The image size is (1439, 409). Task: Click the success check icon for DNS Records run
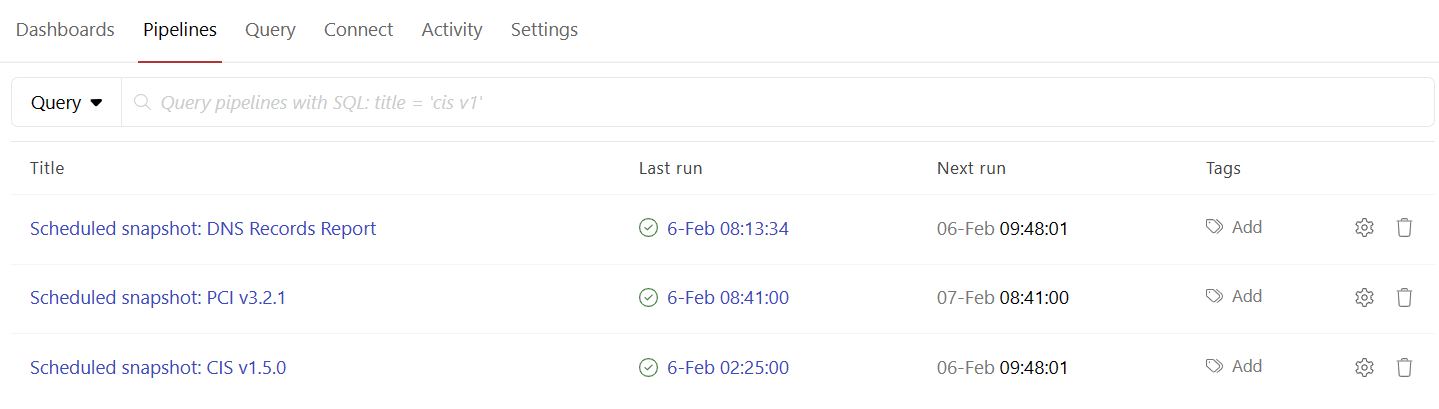[648, 228]
